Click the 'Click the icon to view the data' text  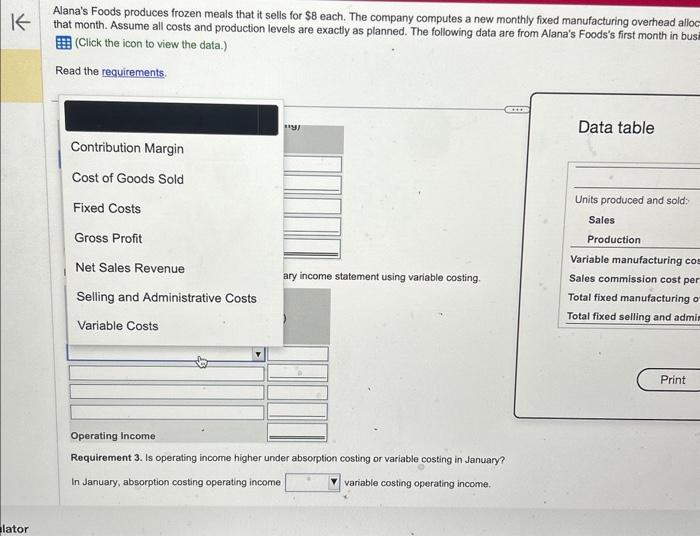pos(151,44)
